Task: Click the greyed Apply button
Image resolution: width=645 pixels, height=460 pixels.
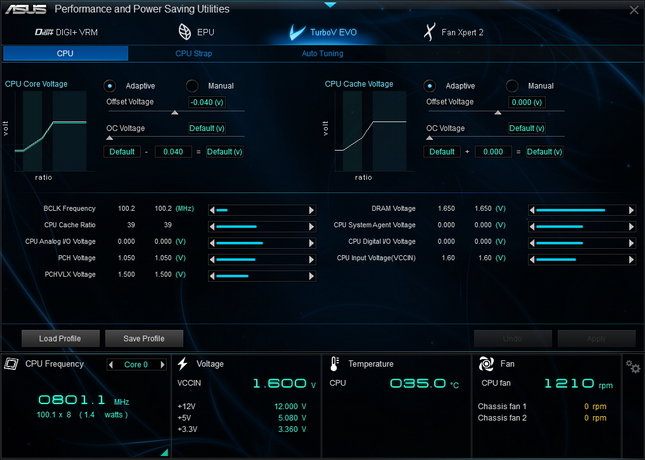Action: (596, 339)
